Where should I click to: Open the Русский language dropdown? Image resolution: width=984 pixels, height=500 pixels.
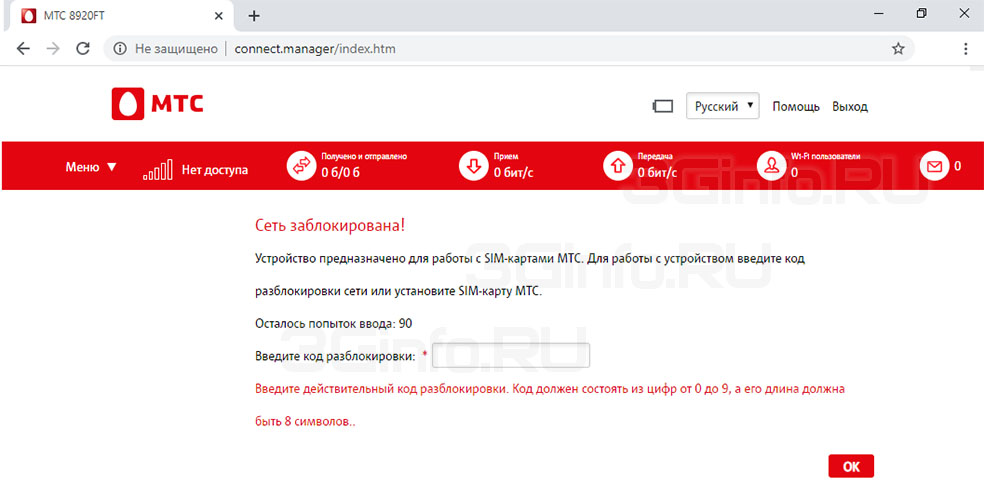(x=722, y=106)
